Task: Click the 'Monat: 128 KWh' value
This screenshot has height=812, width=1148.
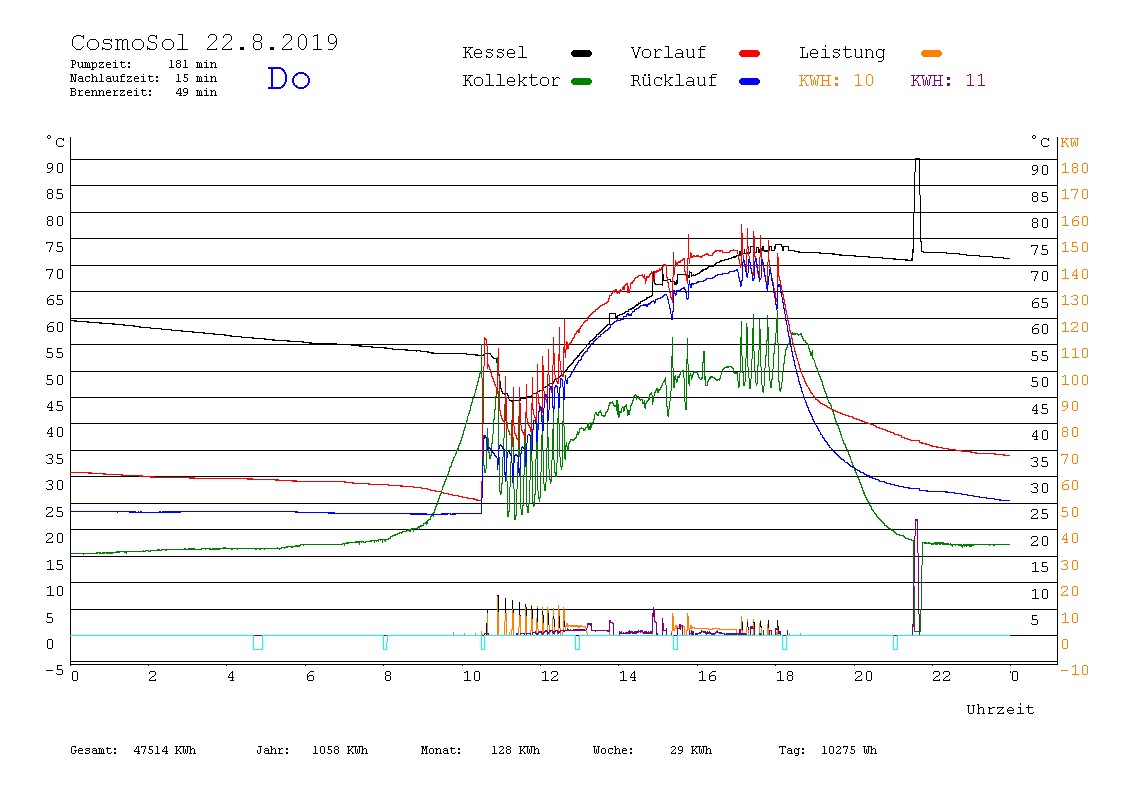Action: 480,750
